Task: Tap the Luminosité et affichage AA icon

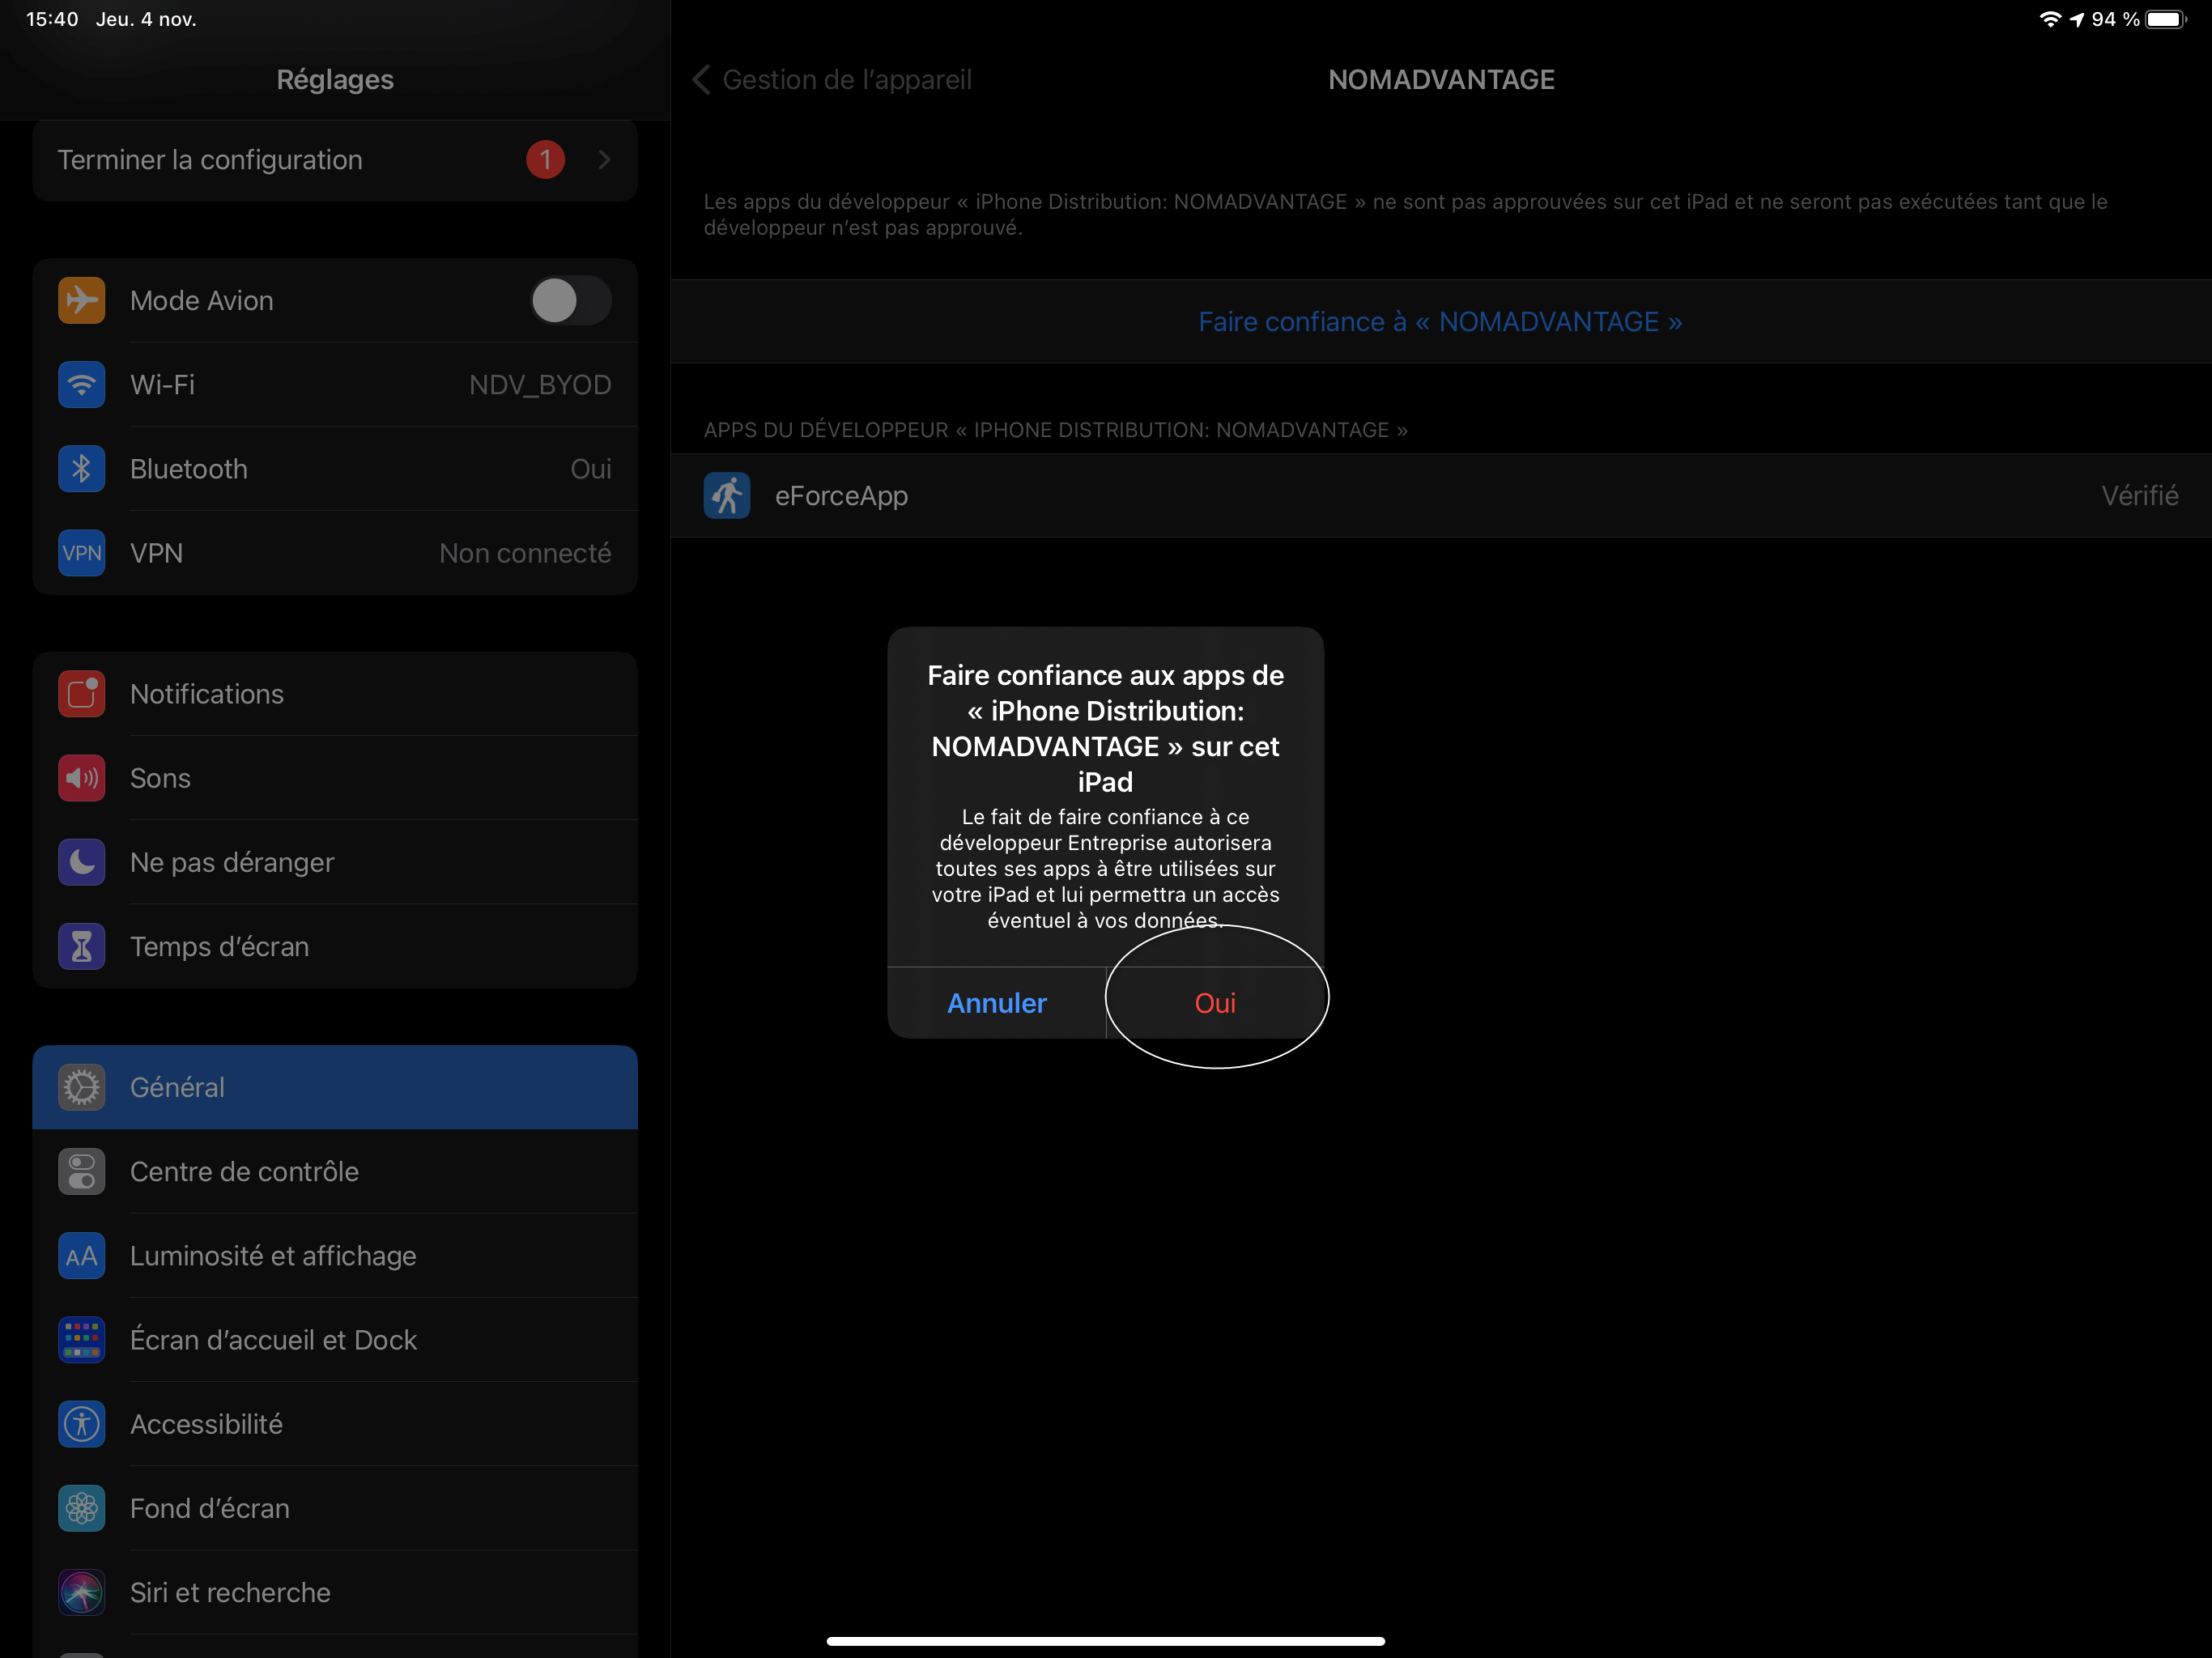Action: [x=82, y=1256]
